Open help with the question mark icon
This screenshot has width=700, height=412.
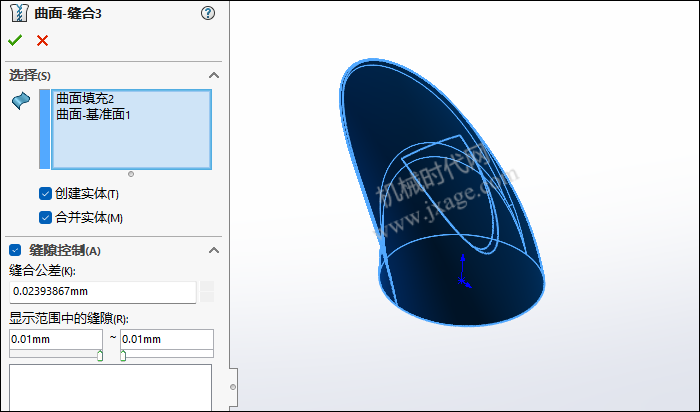coord(208,13)
